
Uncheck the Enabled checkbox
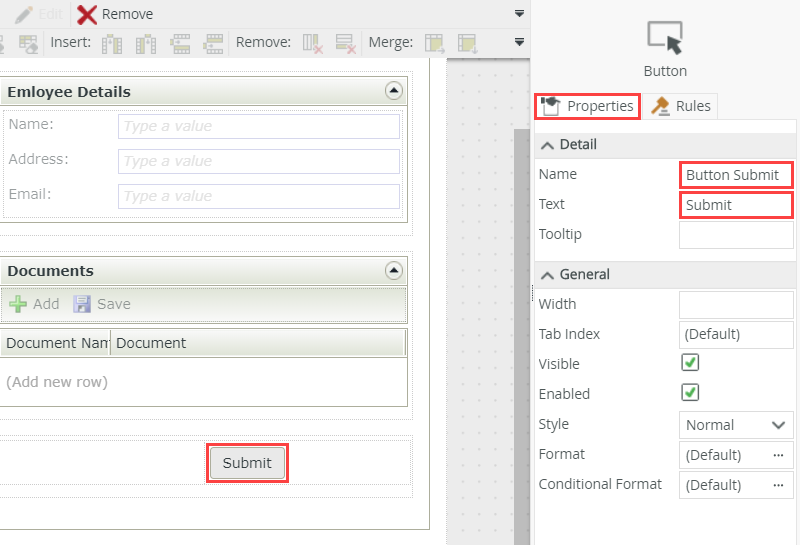click(x=690, y=393)
